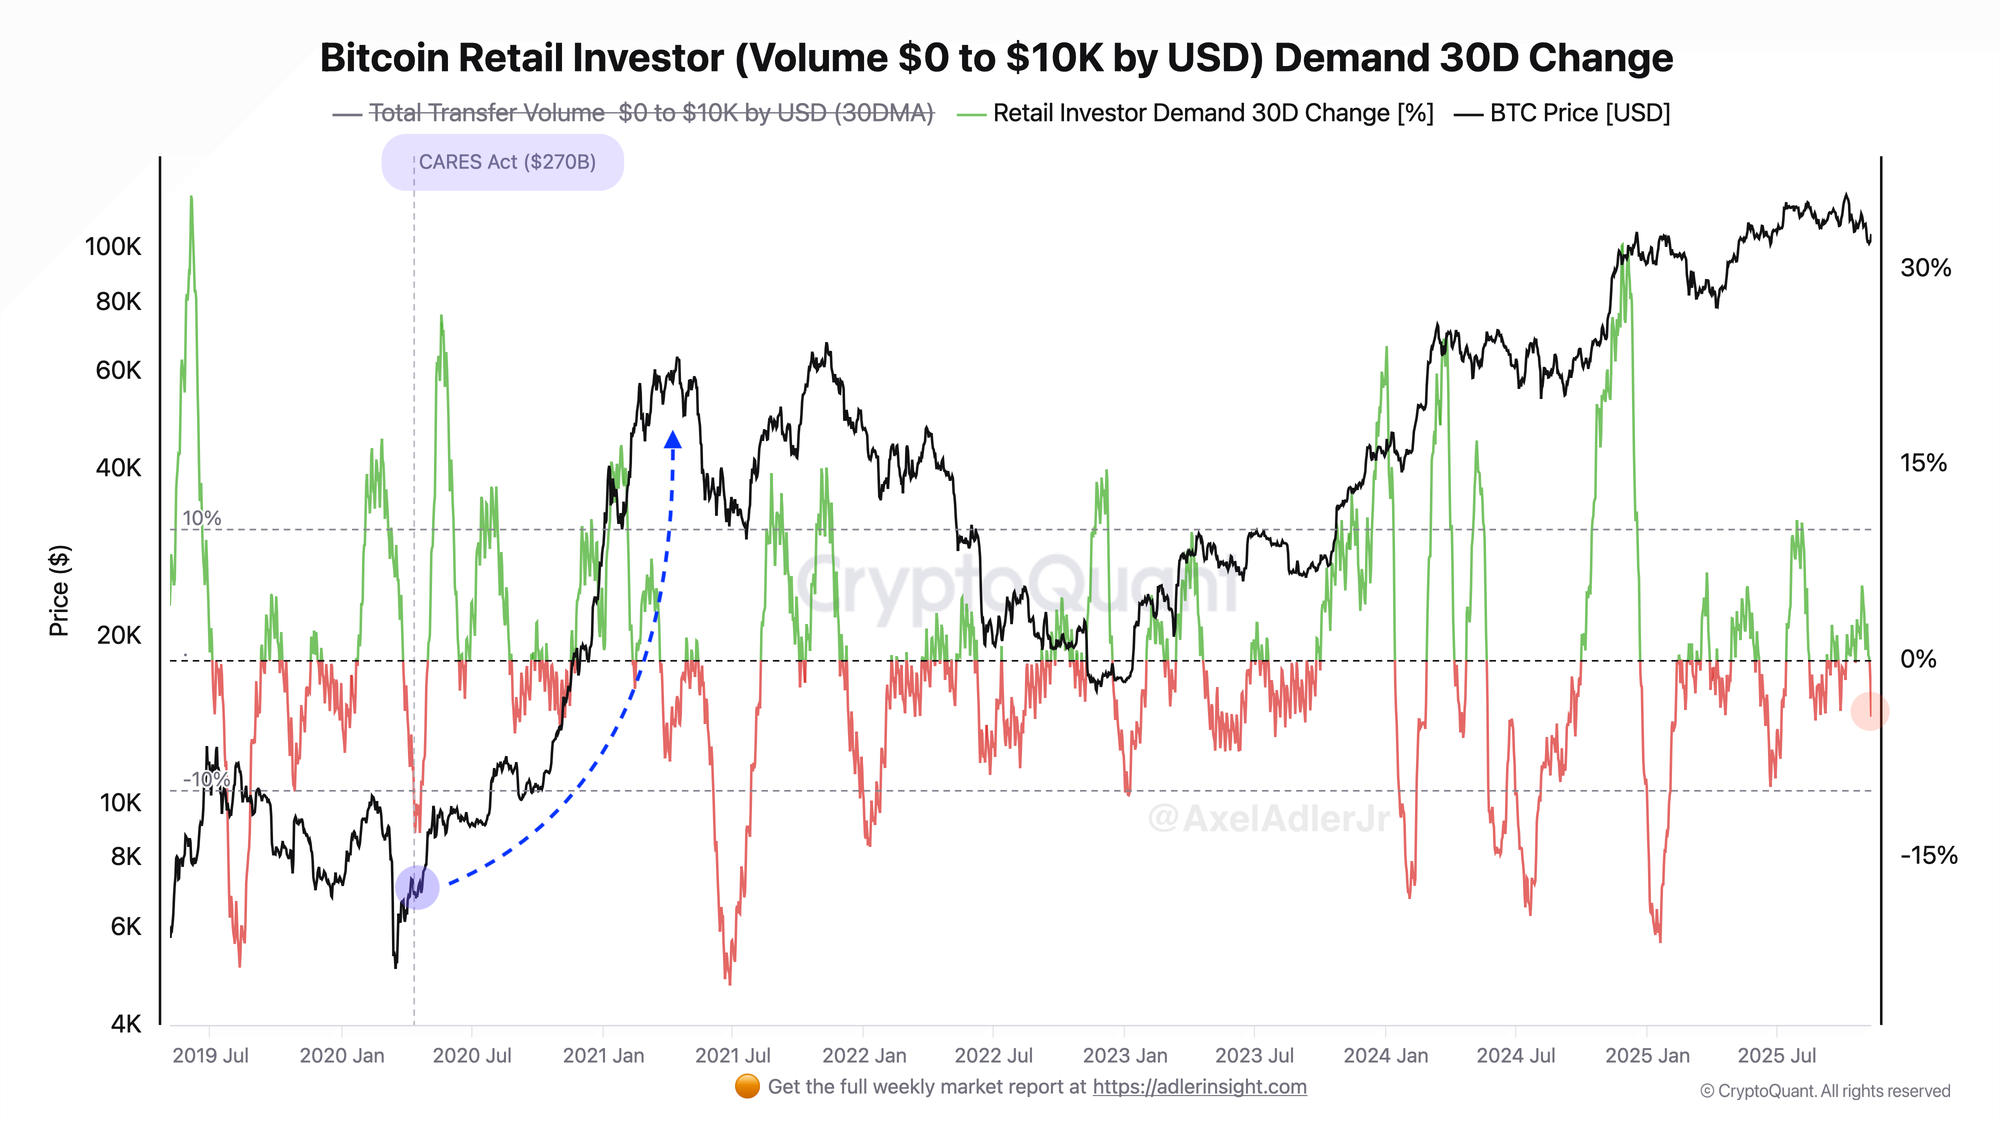Click the 2025 Jul x-axis label
This screenshot has height=1125, width=2000.
pos(1777,1056)
